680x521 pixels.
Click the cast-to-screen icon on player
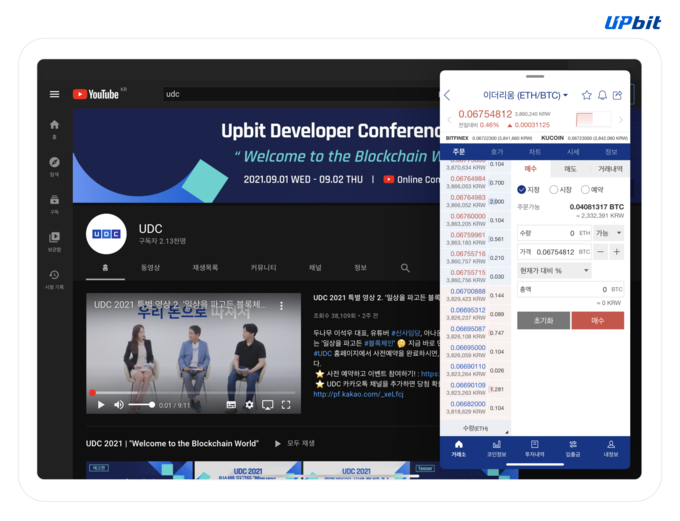(x=268, y=405)
